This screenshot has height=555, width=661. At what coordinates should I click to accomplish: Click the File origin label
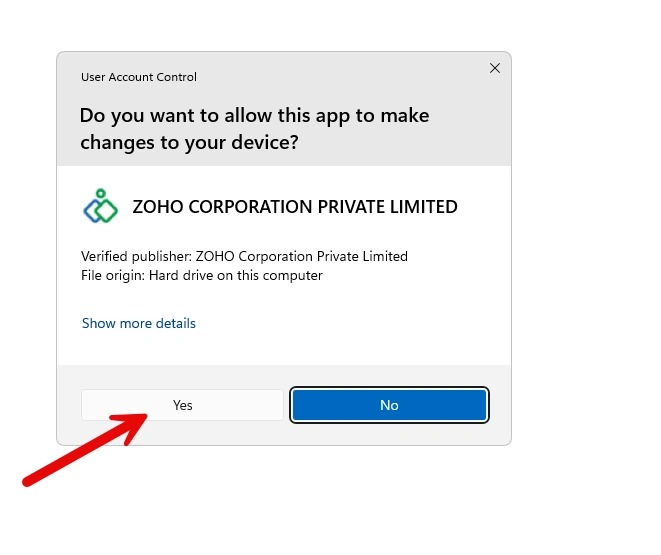pyautogui.click(x=112, y=275)
